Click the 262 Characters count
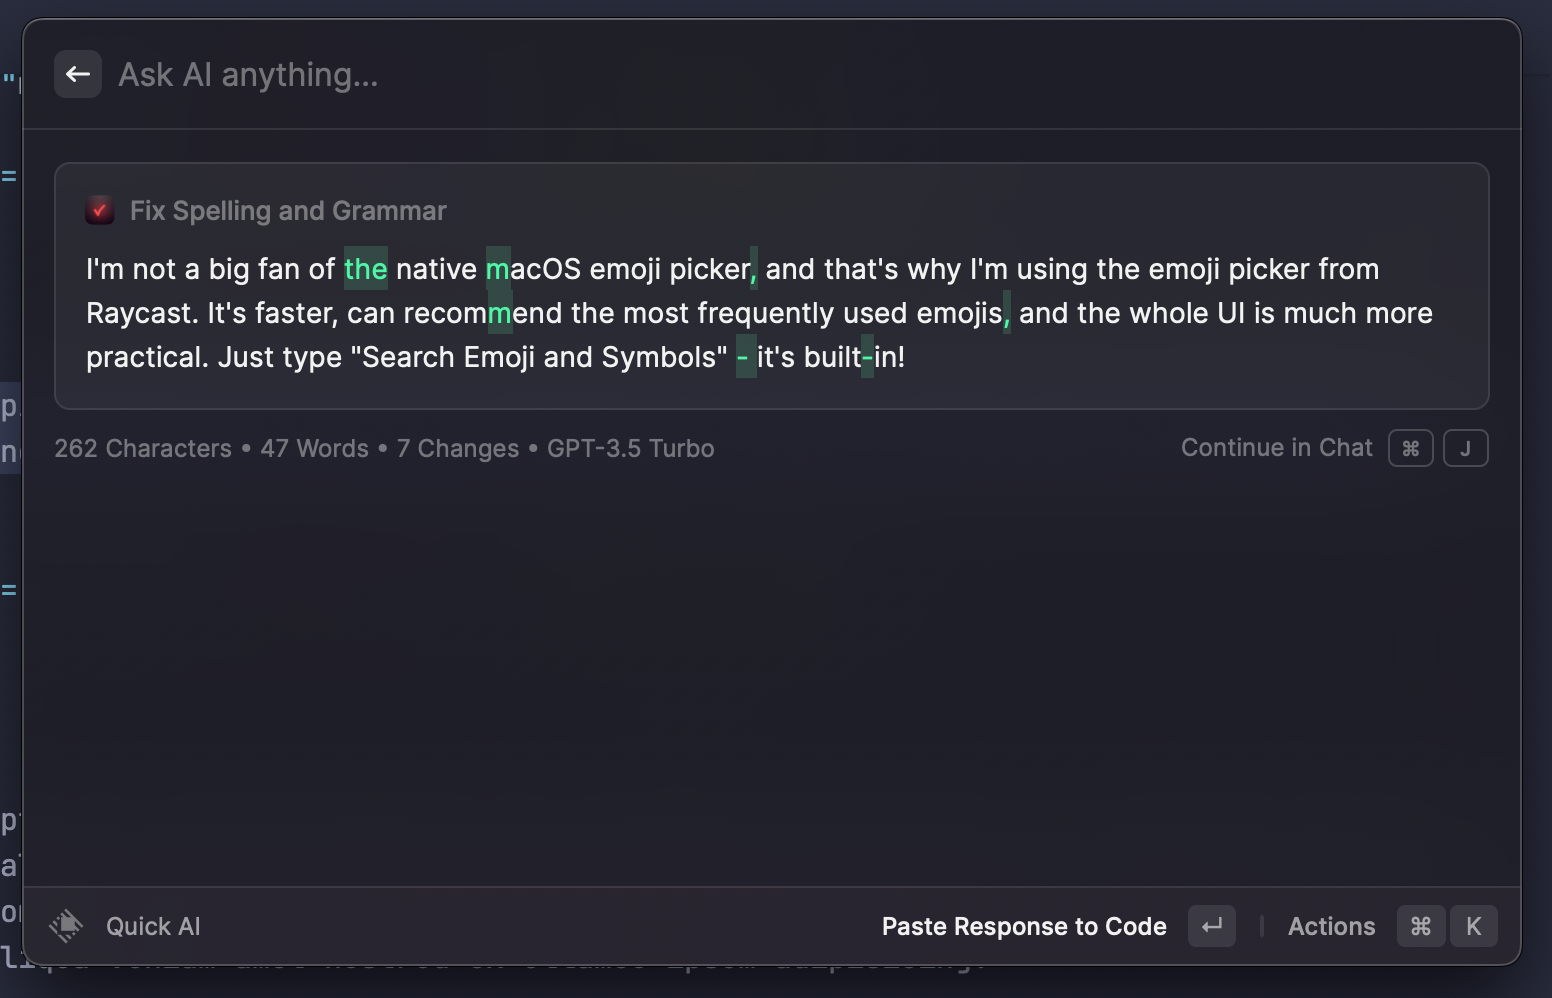 [x=143, y=448]
